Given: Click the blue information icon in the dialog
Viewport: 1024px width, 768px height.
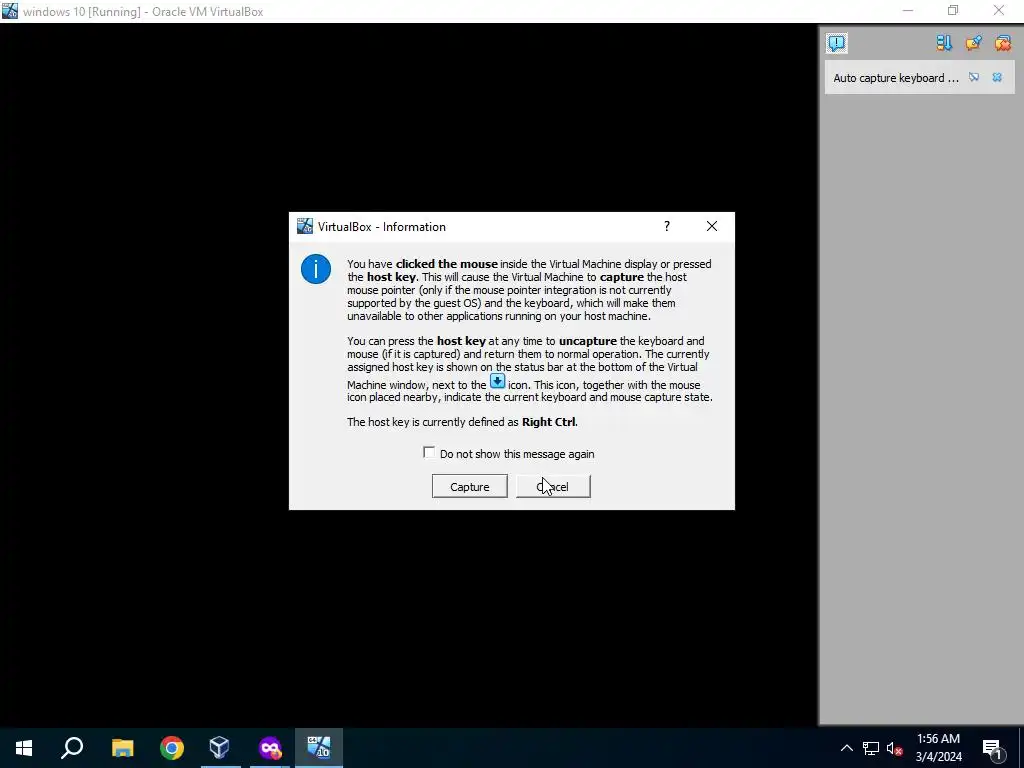Looking at the screenshot, I should (315, 269).
